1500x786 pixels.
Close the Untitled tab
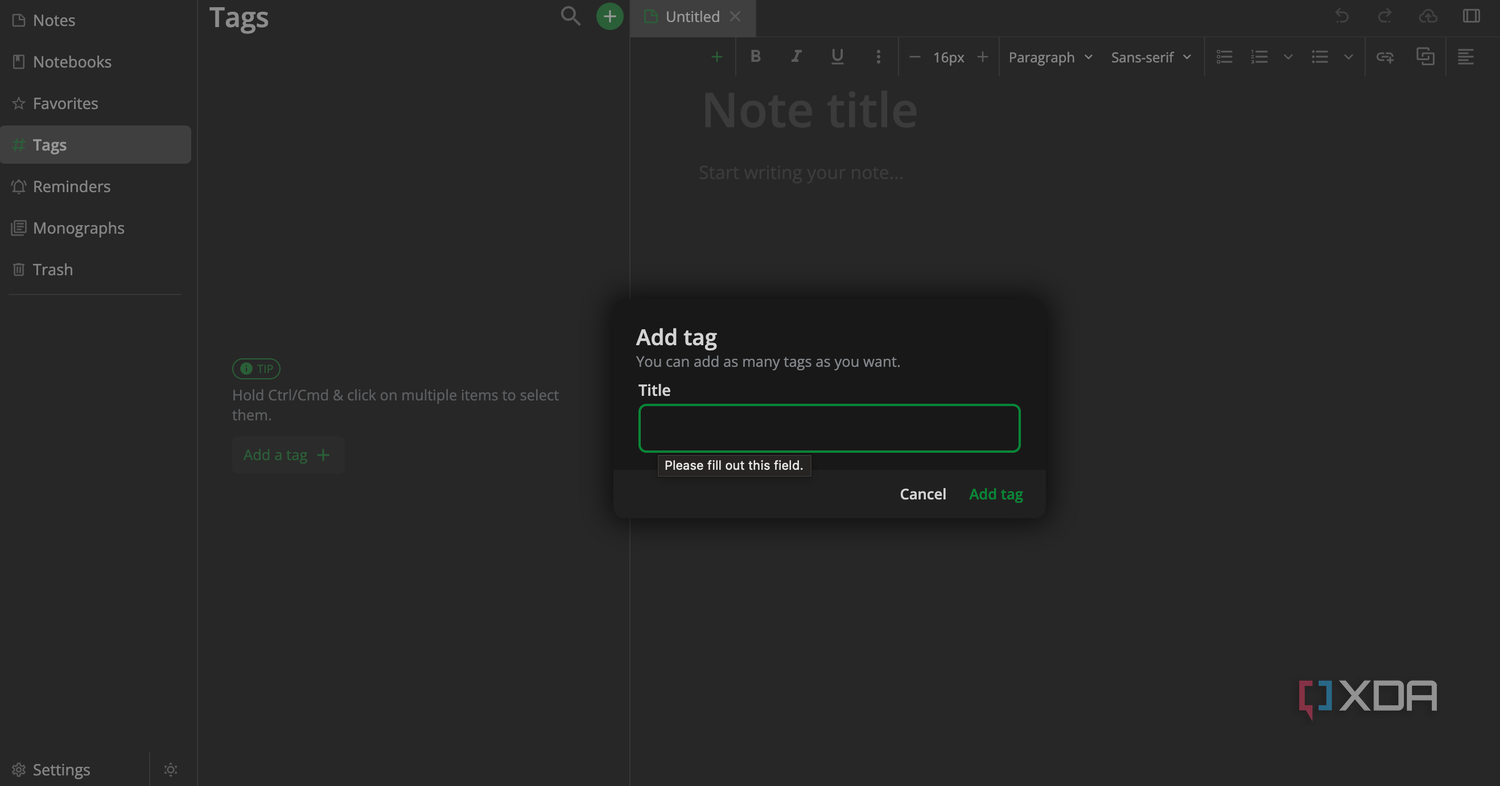point(736,17)
